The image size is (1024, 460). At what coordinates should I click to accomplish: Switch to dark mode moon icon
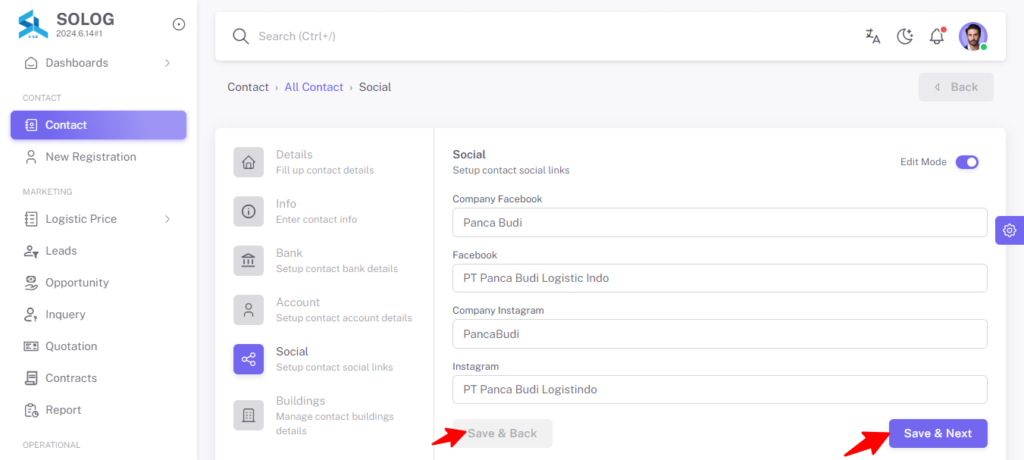point(904,37)
